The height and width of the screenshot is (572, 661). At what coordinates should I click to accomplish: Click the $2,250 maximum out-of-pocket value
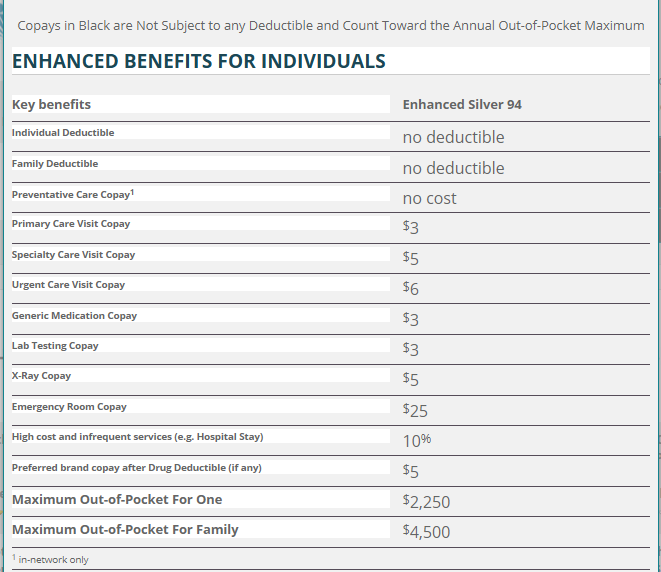pyautogui.click(x=426, y=501)
